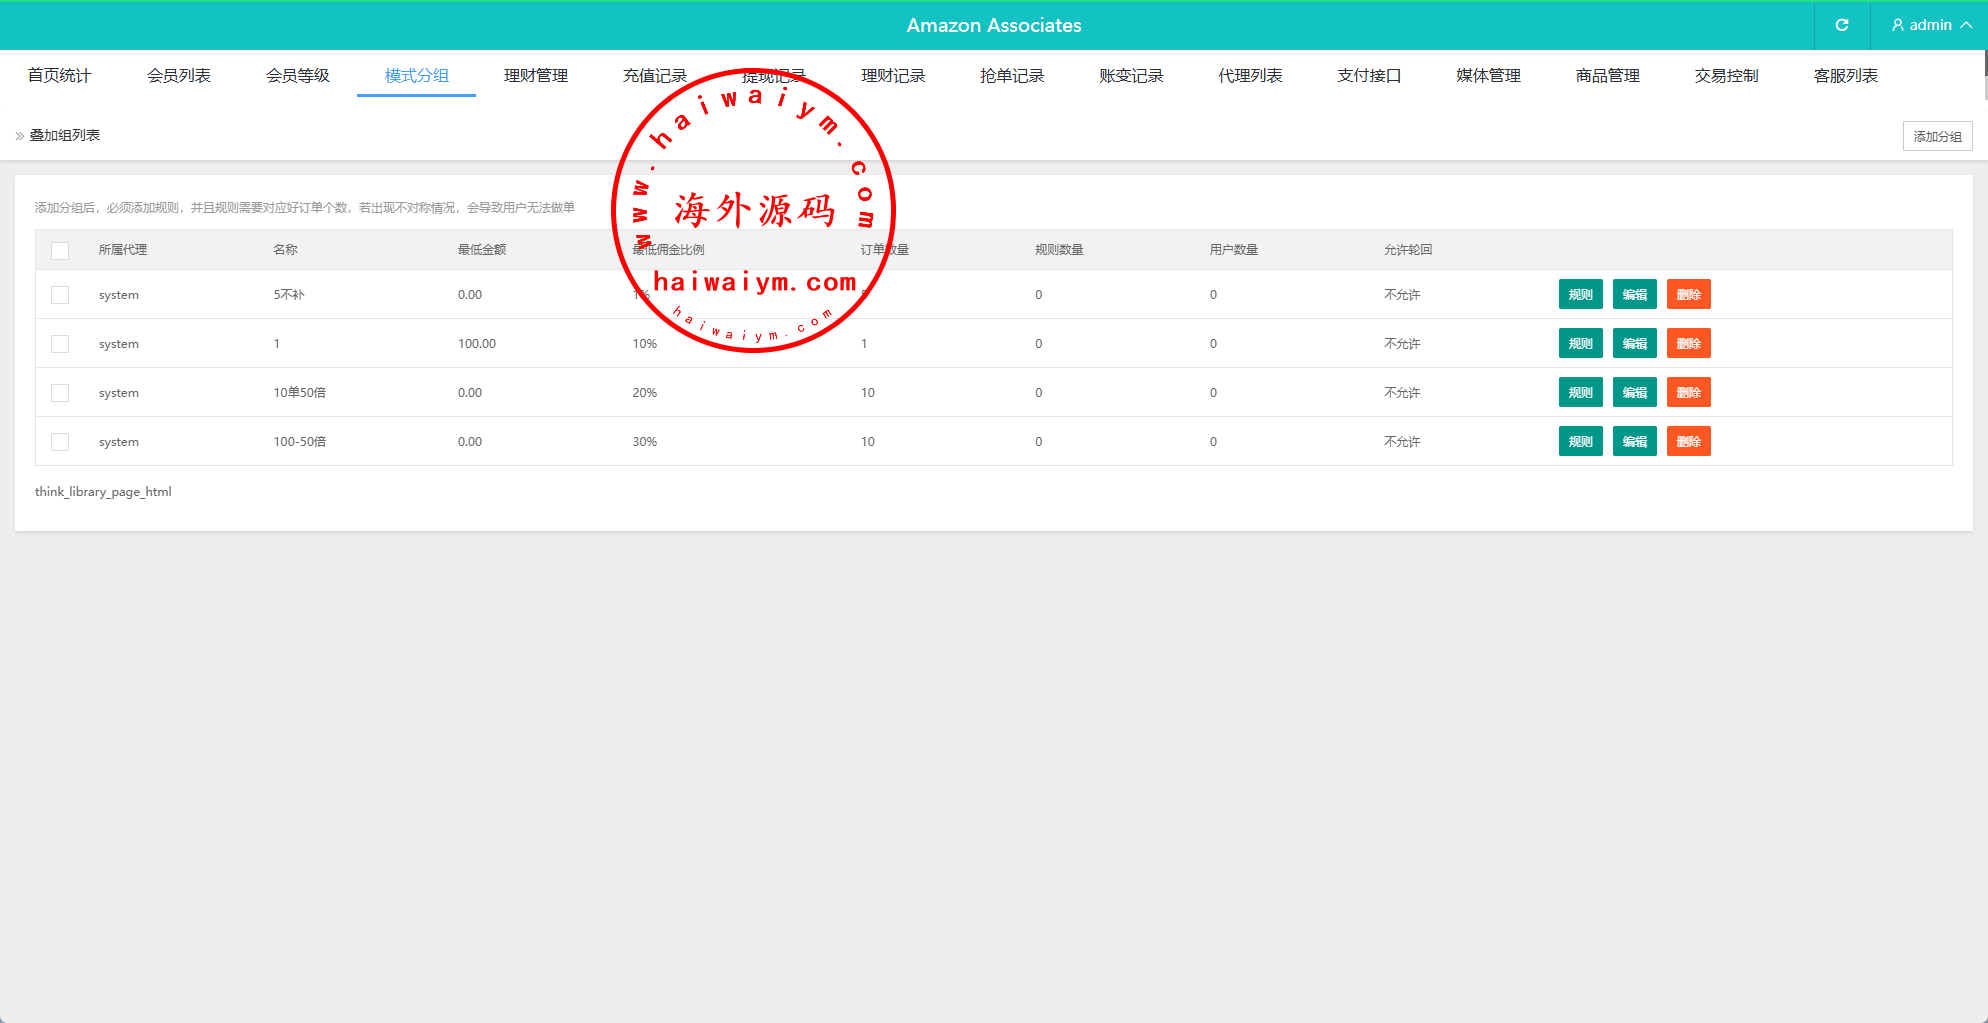Open the admin user dropdown
This screenshot has width=1988, height=1023.
click(1931, 25)
